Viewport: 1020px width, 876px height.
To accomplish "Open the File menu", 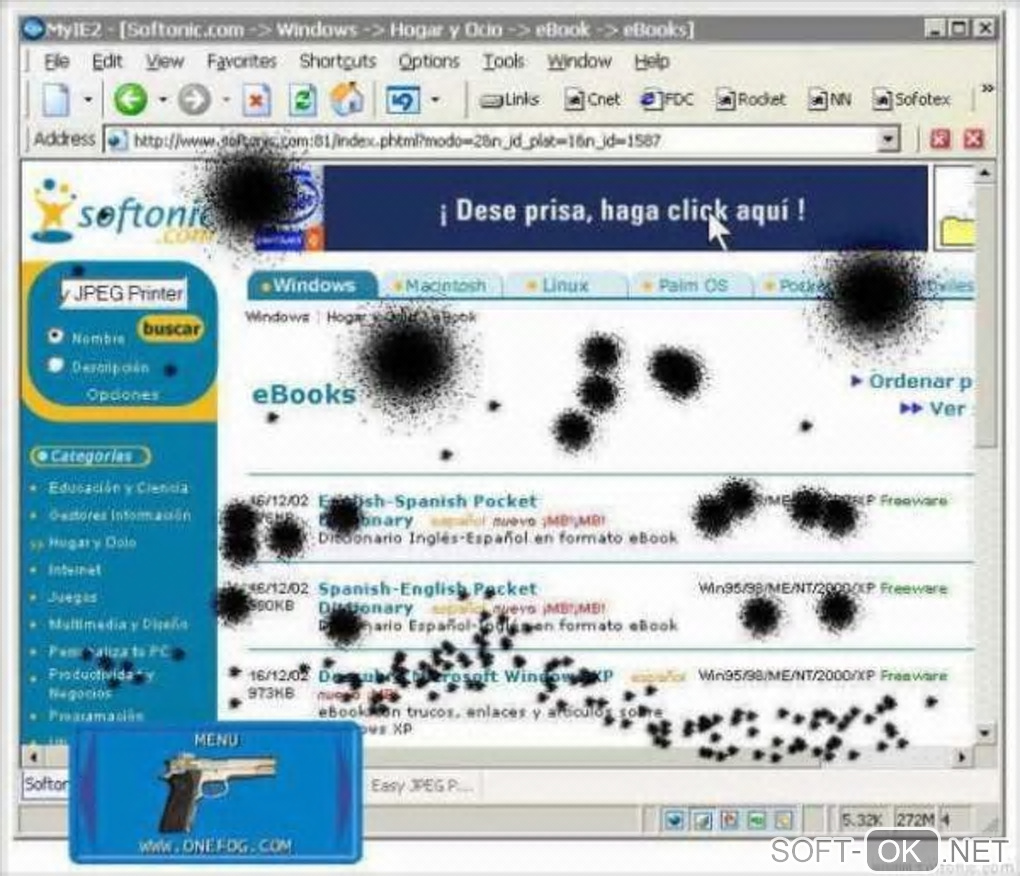I will coord(57,61).
